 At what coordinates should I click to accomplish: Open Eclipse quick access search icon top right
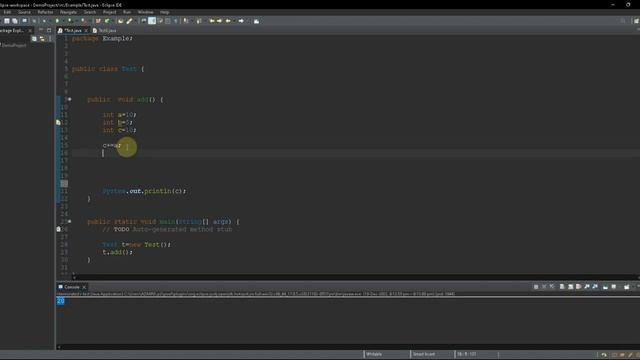(x=623, y=21)
